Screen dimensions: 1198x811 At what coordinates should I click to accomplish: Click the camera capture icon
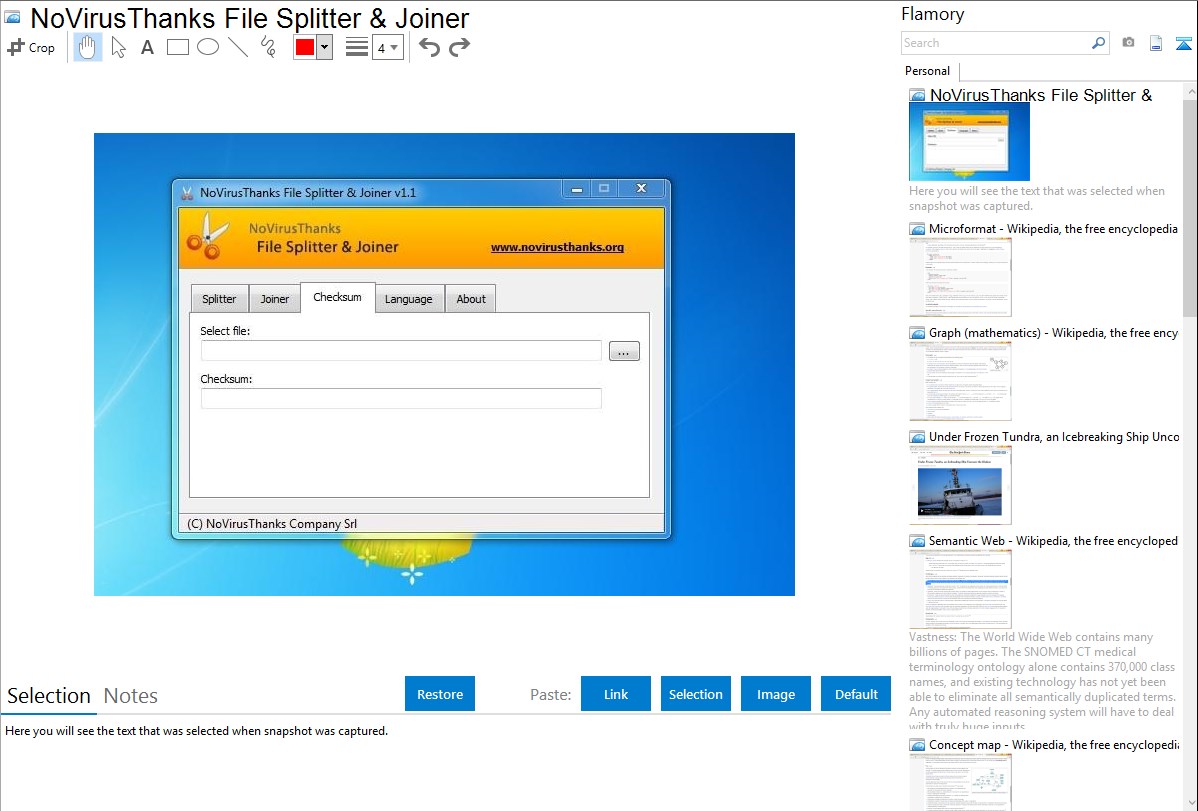(x=1128, y=43)
